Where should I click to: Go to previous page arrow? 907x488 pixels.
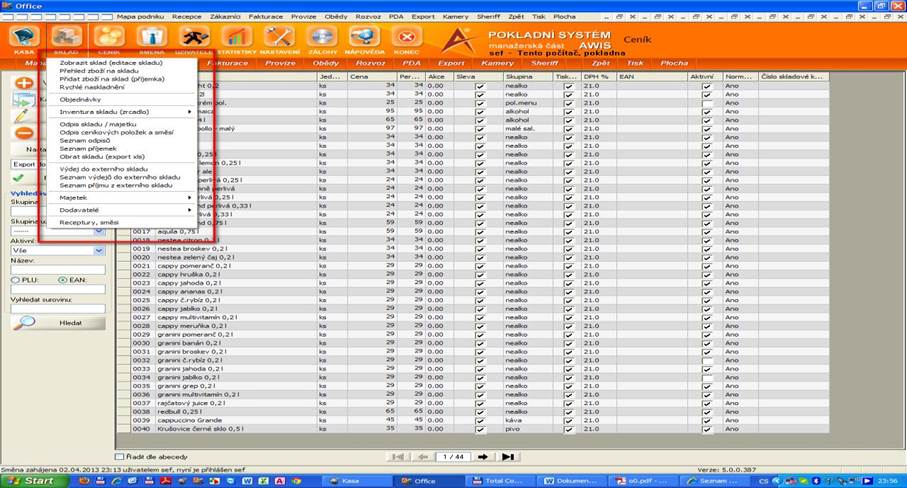423,457
